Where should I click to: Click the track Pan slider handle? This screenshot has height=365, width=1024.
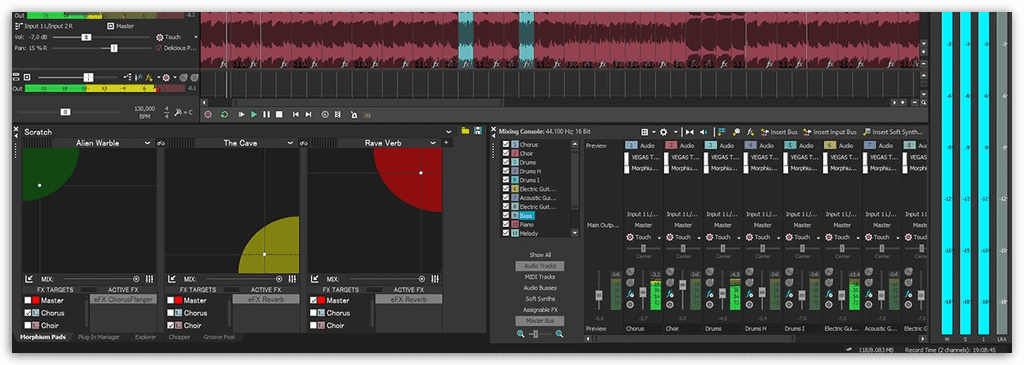click(114, 48)
